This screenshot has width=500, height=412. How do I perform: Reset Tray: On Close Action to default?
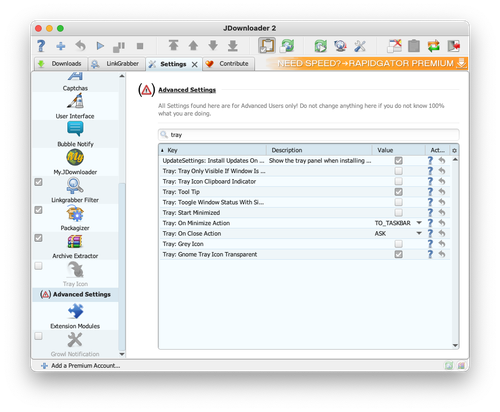pyautogui.click(x=442, y=233)
